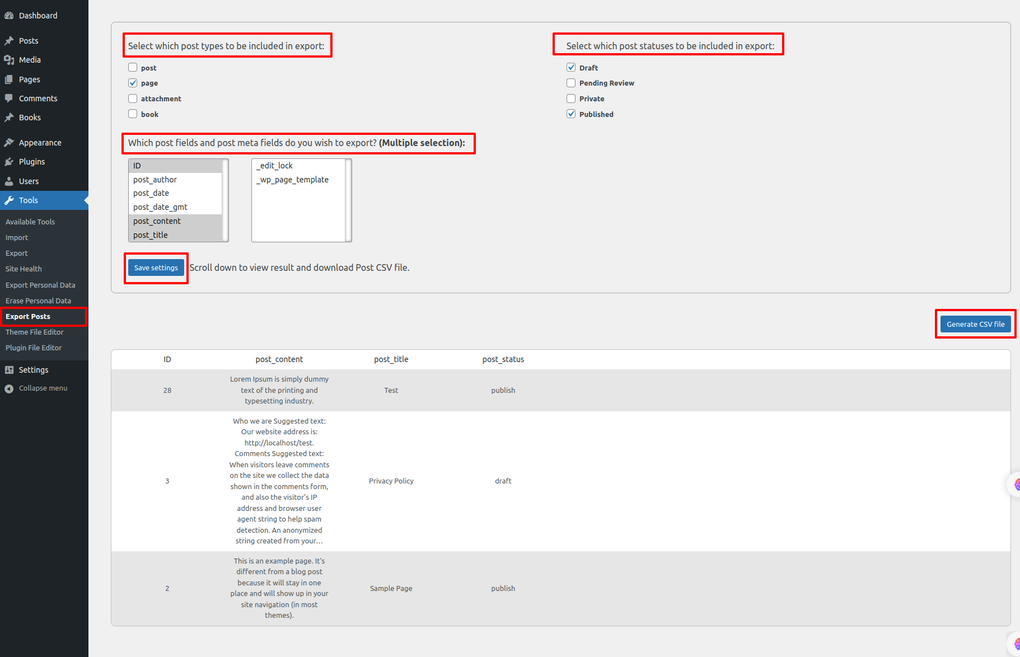The height and width of the screenshot is (657, 1020).
Task: Click the post_content column header
Action: 279,359
